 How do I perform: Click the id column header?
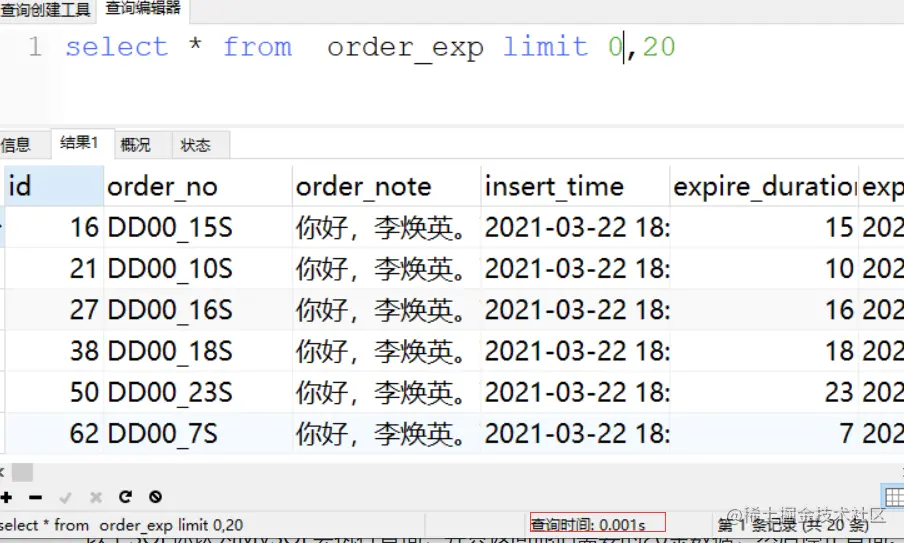pos(54,186)
